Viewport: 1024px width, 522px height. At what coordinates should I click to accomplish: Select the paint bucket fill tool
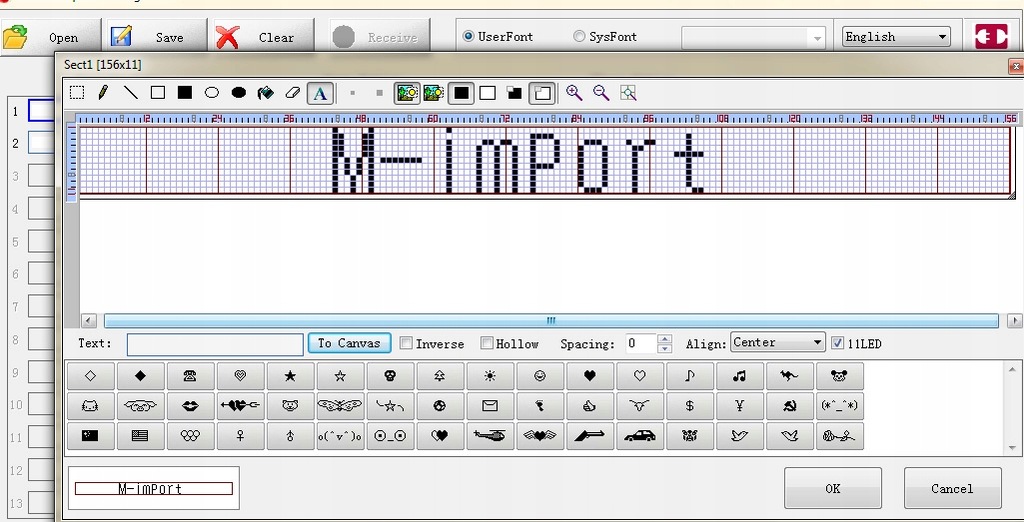[266, 93]
